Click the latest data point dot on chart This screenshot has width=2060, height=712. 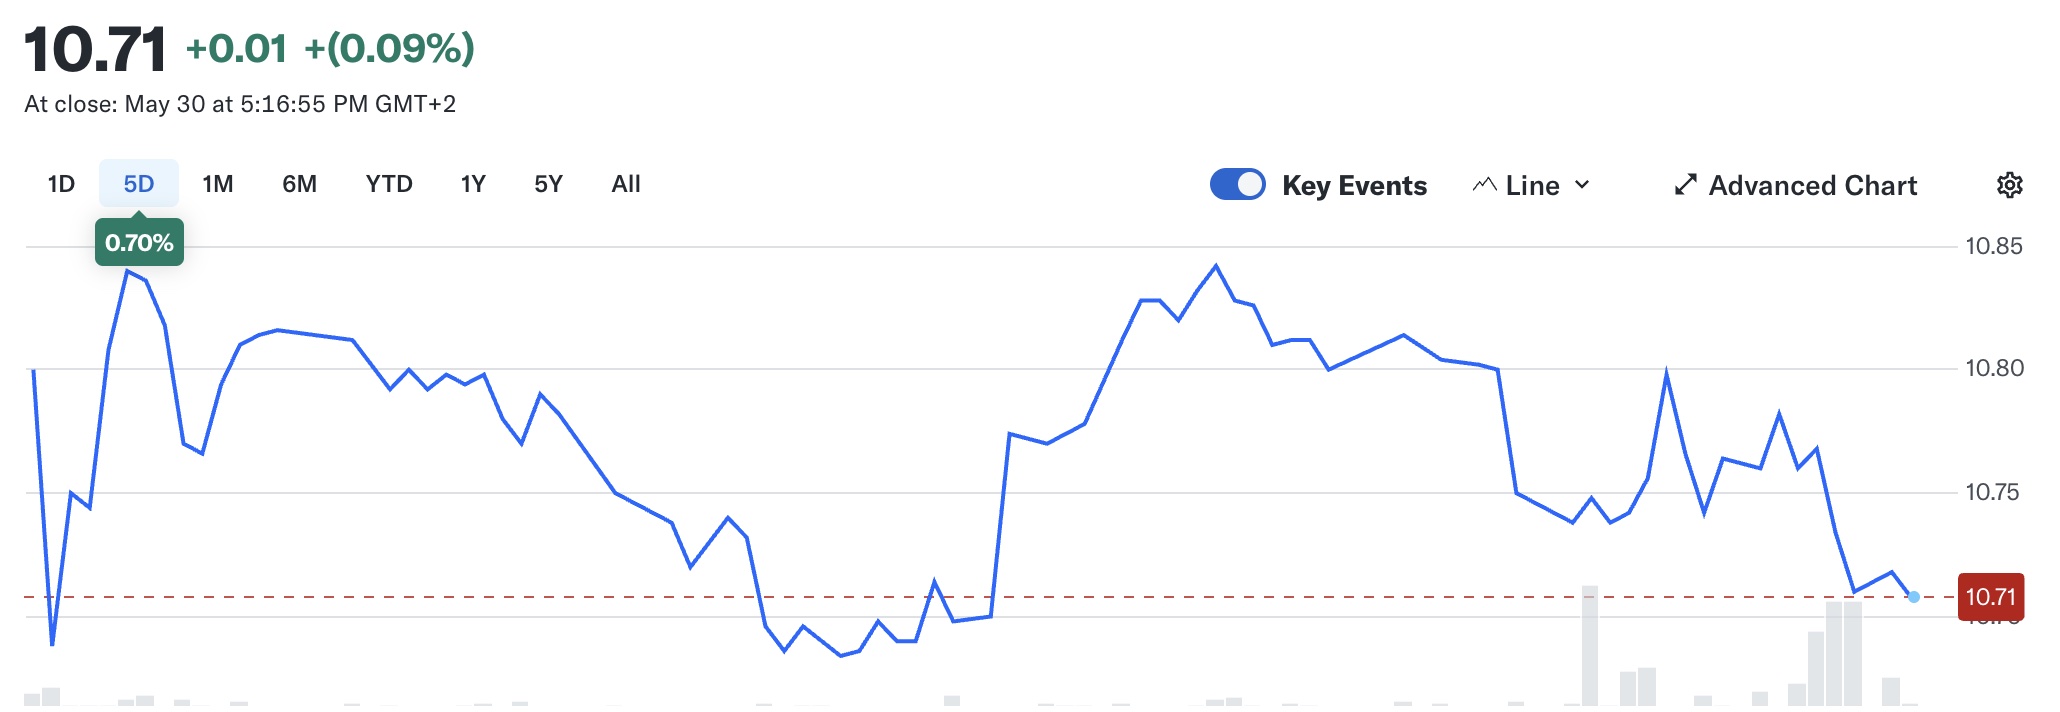(x=1913, y=597)
